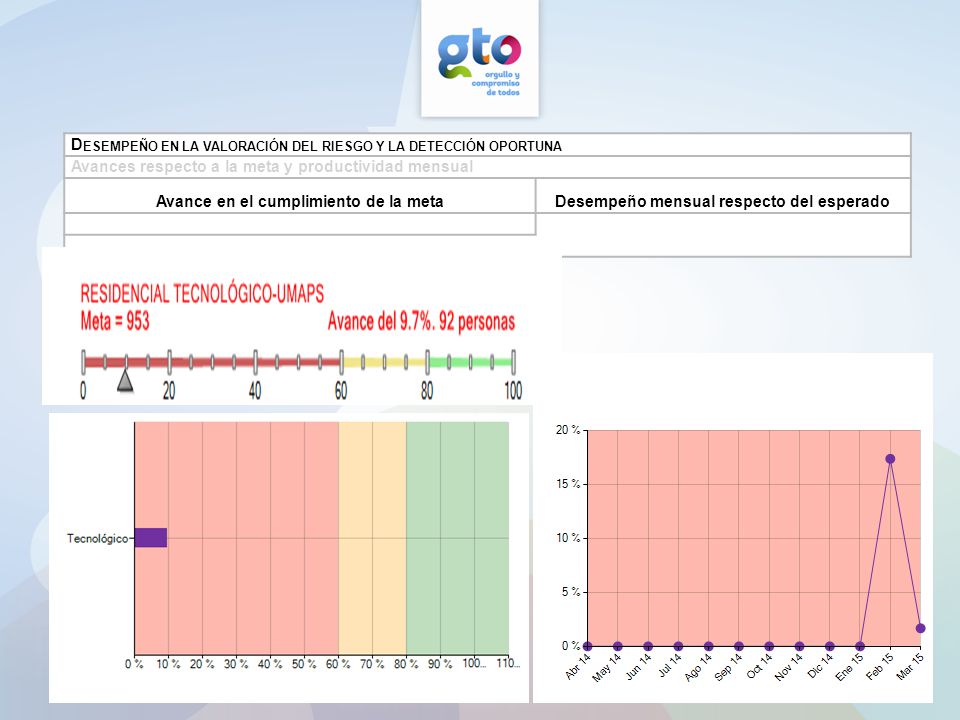Click the '15 %' line chart axis label
Screen dimensions: 960x720
pyautogui.click(x=568, y=484)
